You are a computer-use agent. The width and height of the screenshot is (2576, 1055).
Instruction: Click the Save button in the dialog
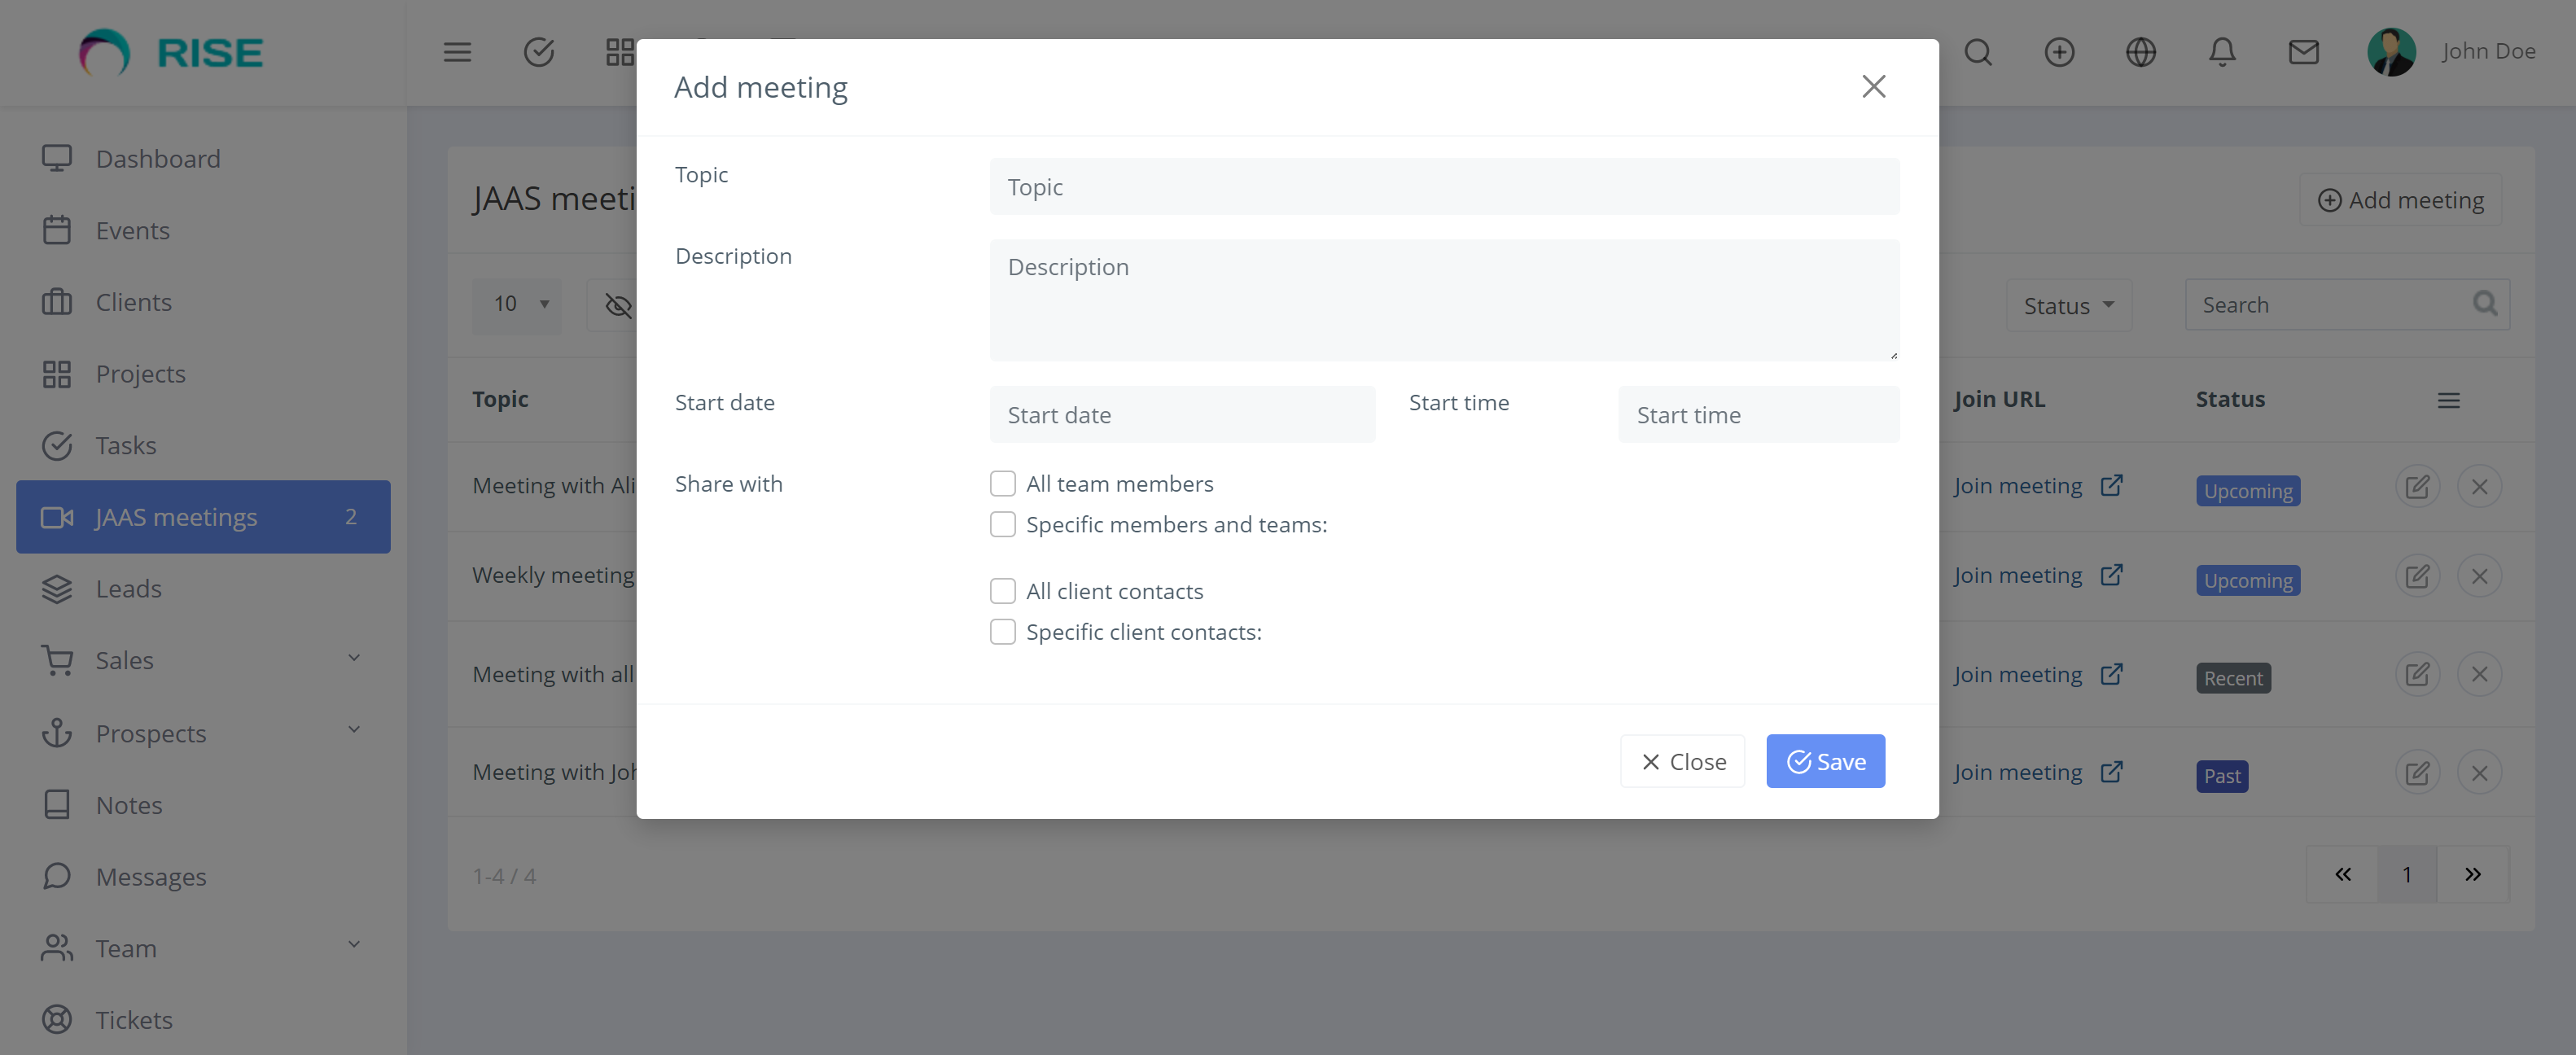(x=1825, y=761)
